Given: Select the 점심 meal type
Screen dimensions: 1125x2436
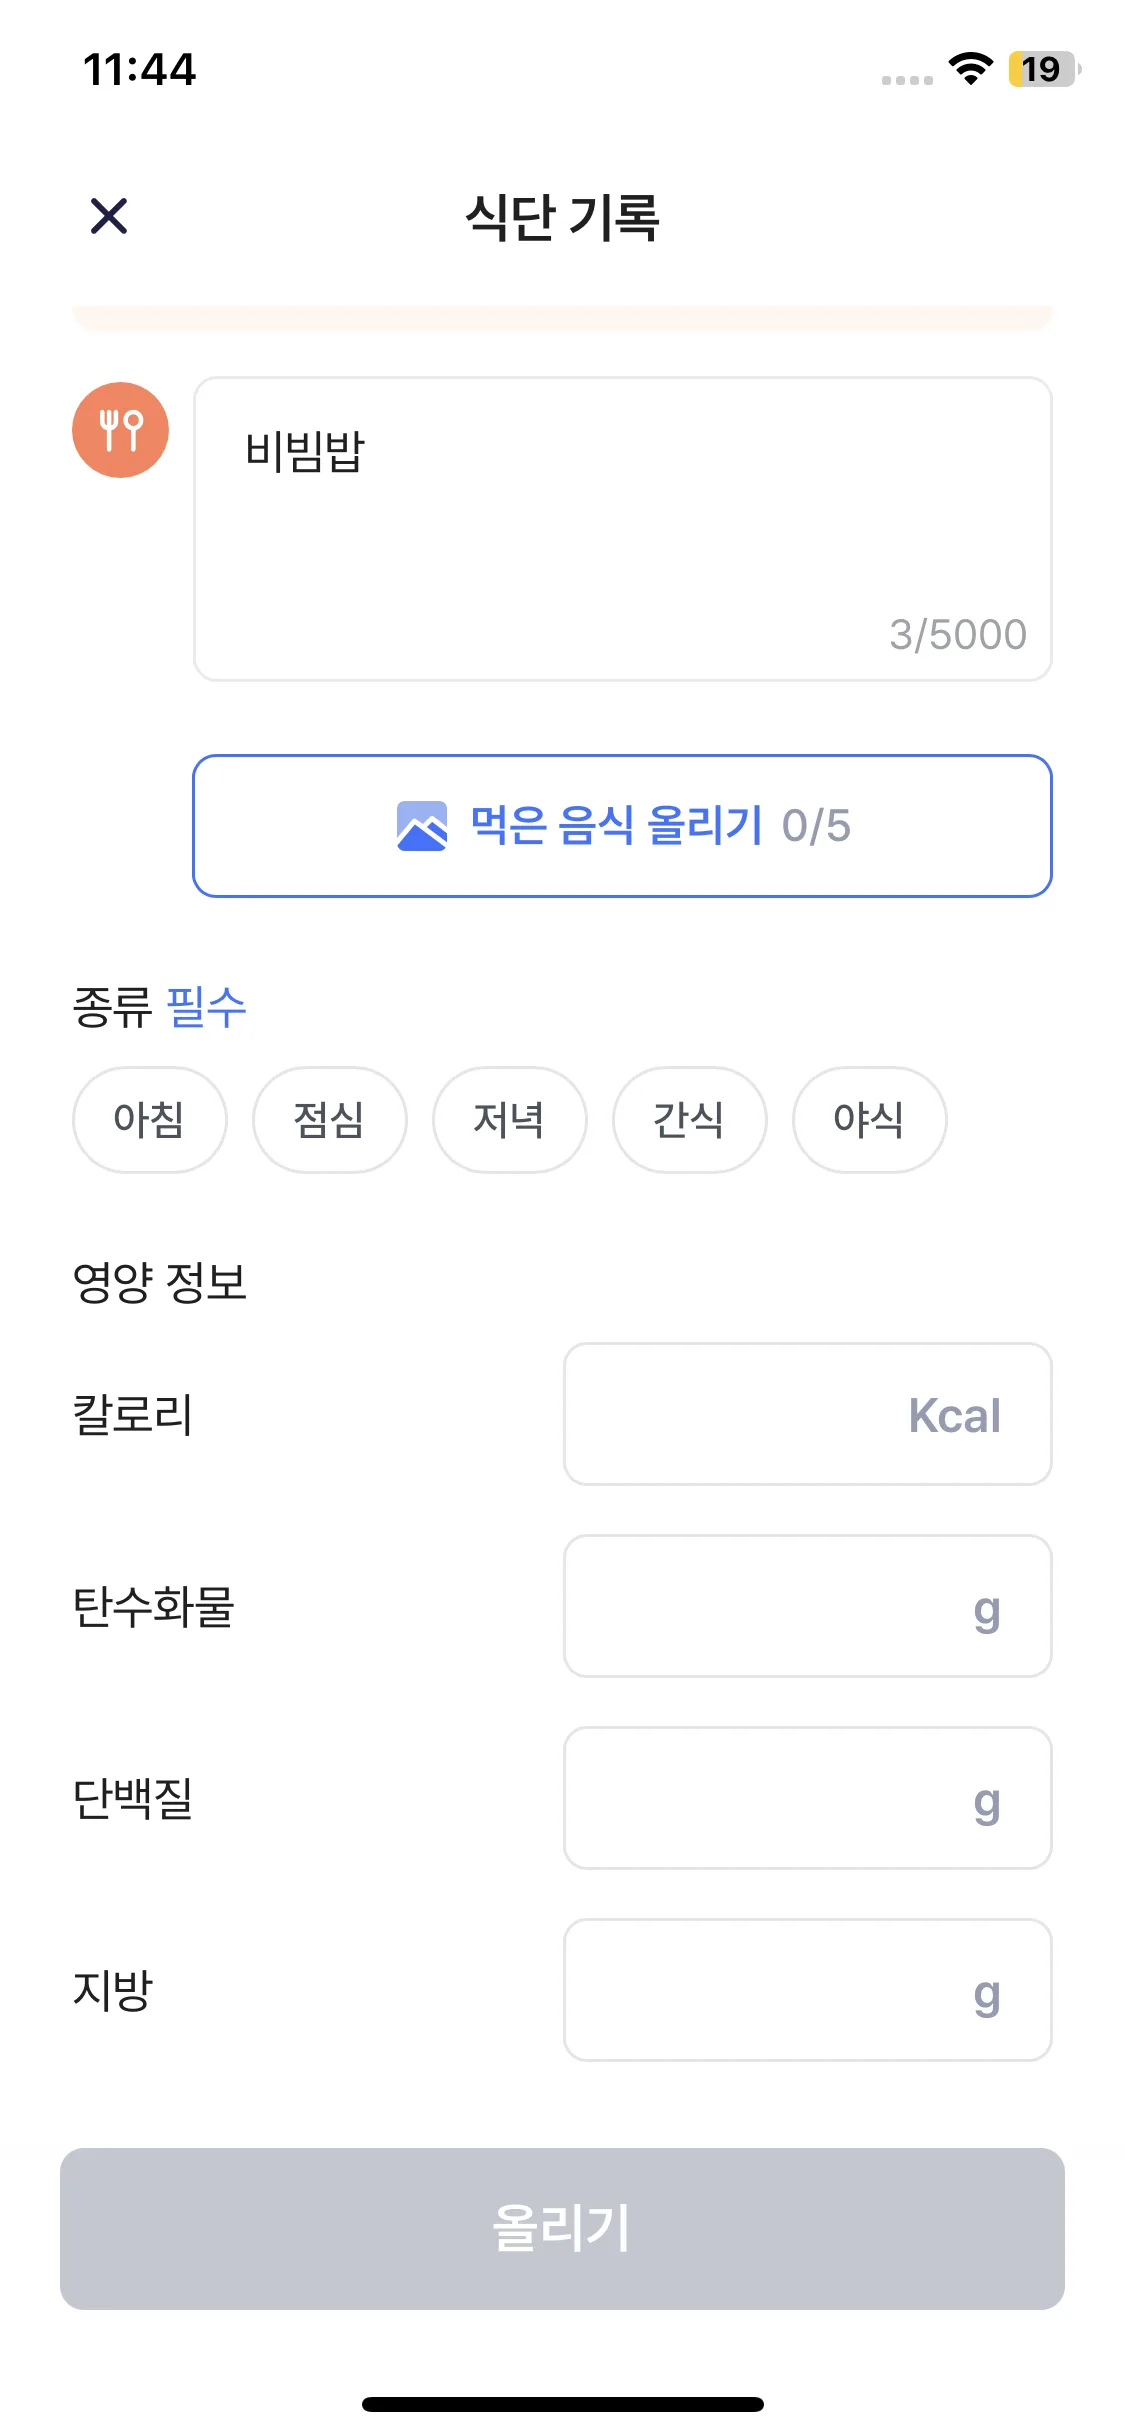Looking at the screenshot, I should [329, 1119].
